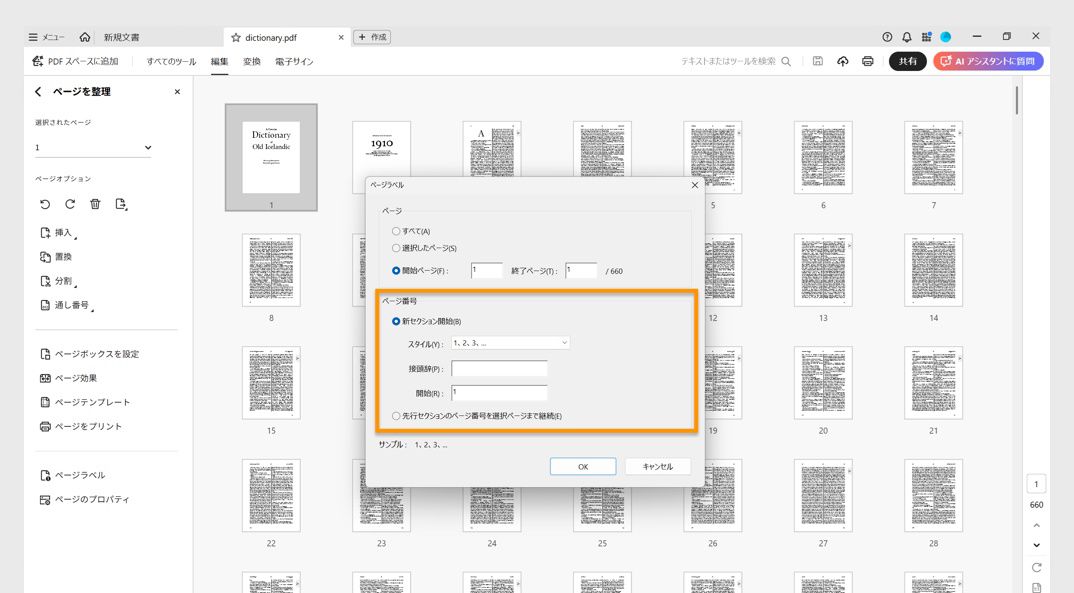This screenshot has height=593, width=1074.
Task: Click the vertical scrollbar thumb
Action: click(x=1017, y=100)
